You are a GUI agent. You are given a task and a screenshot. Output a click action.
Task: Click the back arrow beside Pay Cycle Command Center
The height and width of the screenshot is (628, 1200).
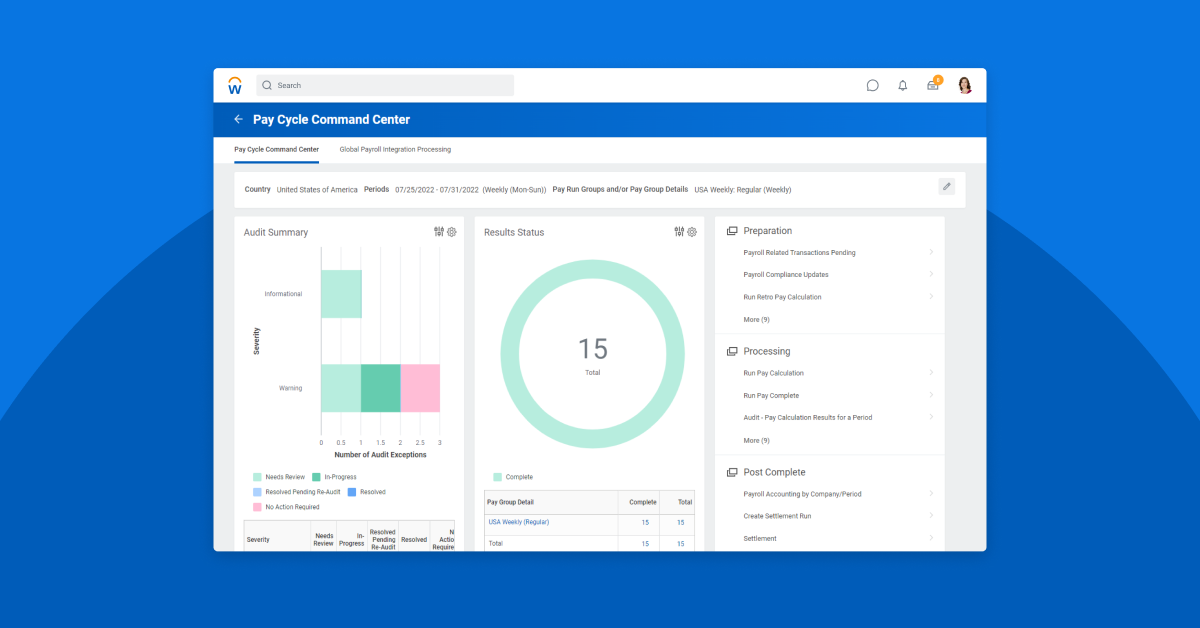pyautogui.click(x=238, y=119)
